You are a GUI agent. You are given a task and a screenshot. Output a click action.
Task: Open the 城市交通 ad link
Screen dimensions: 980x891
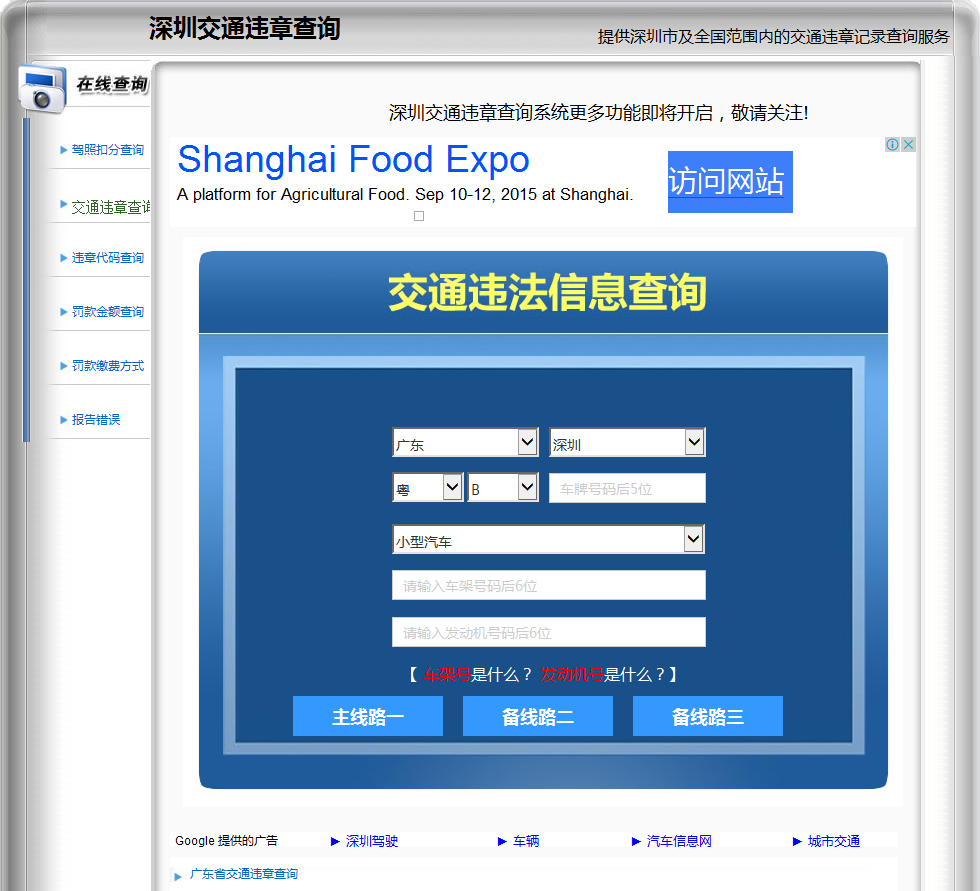coord(834,841)
